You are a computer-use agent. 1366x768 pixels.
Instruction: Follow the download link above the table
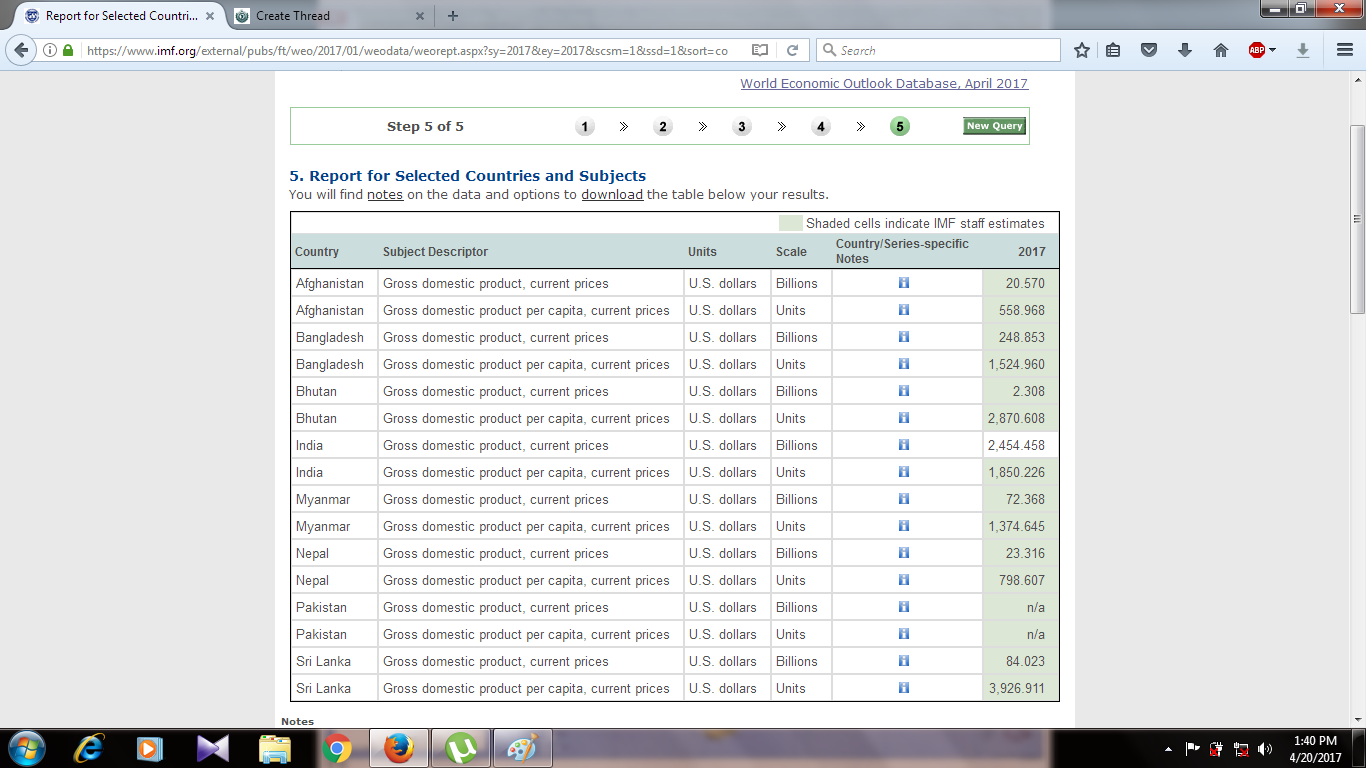coord(612,195)
